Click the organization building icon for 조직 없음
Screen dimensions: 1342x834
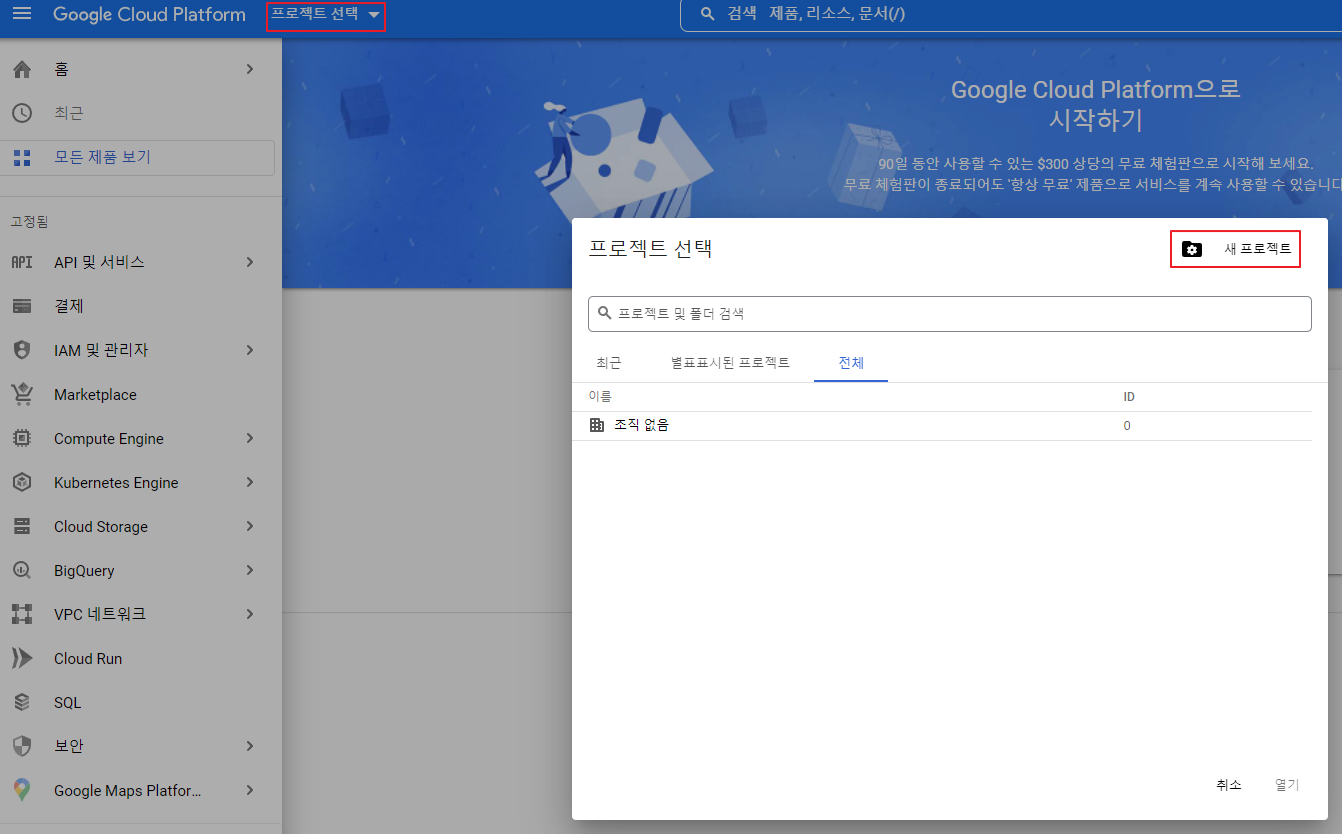597,425
